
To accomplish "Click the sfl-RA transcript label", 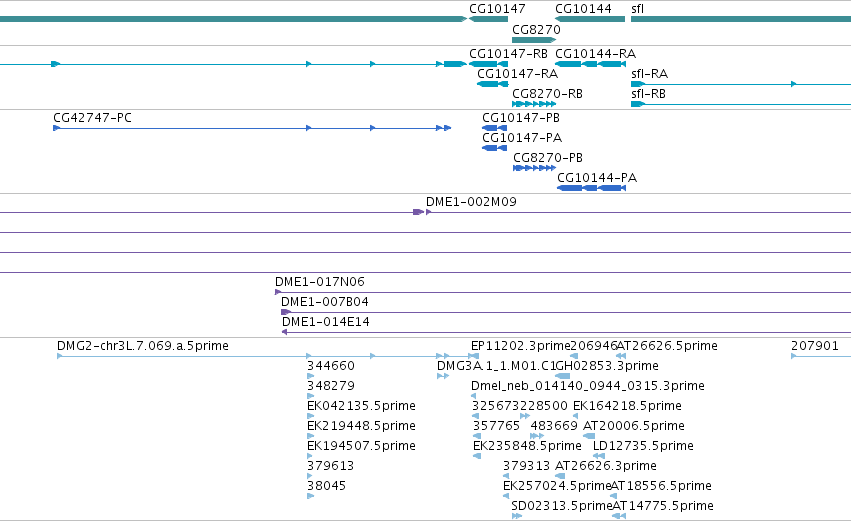I will pos(649,74).
